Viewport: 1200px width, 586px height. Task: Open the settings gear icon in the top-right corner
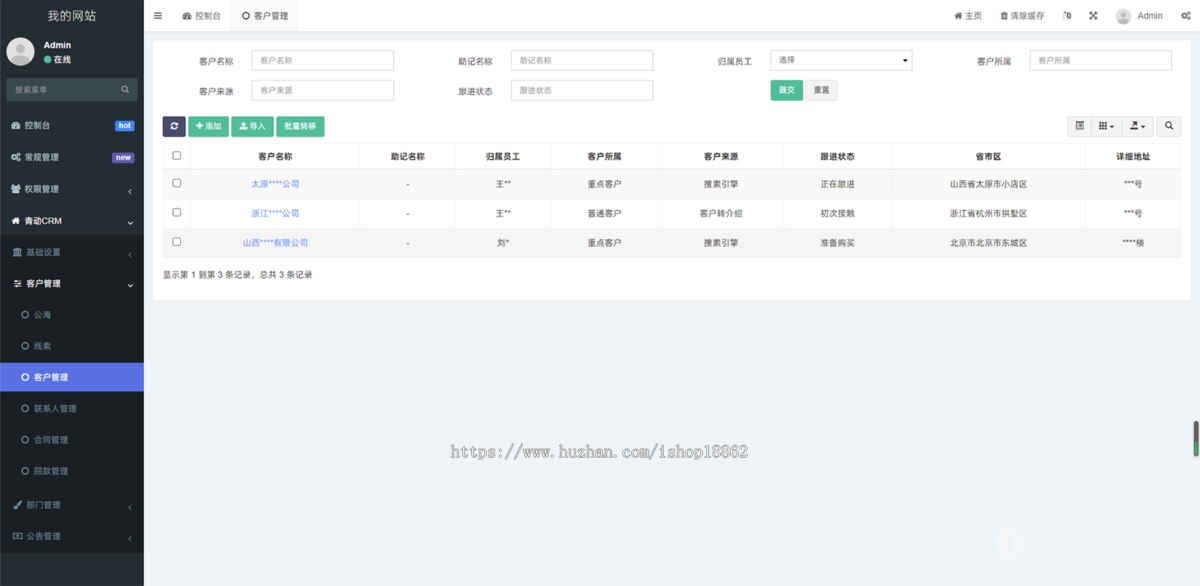coord(1186,15)
